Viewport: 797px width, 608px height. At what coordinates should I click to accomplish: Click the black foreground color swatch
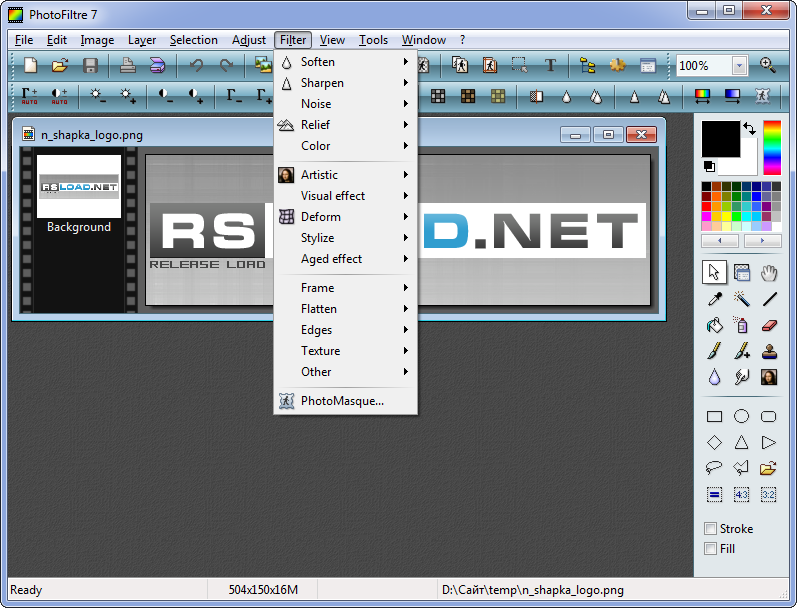[x=720, y=138]
